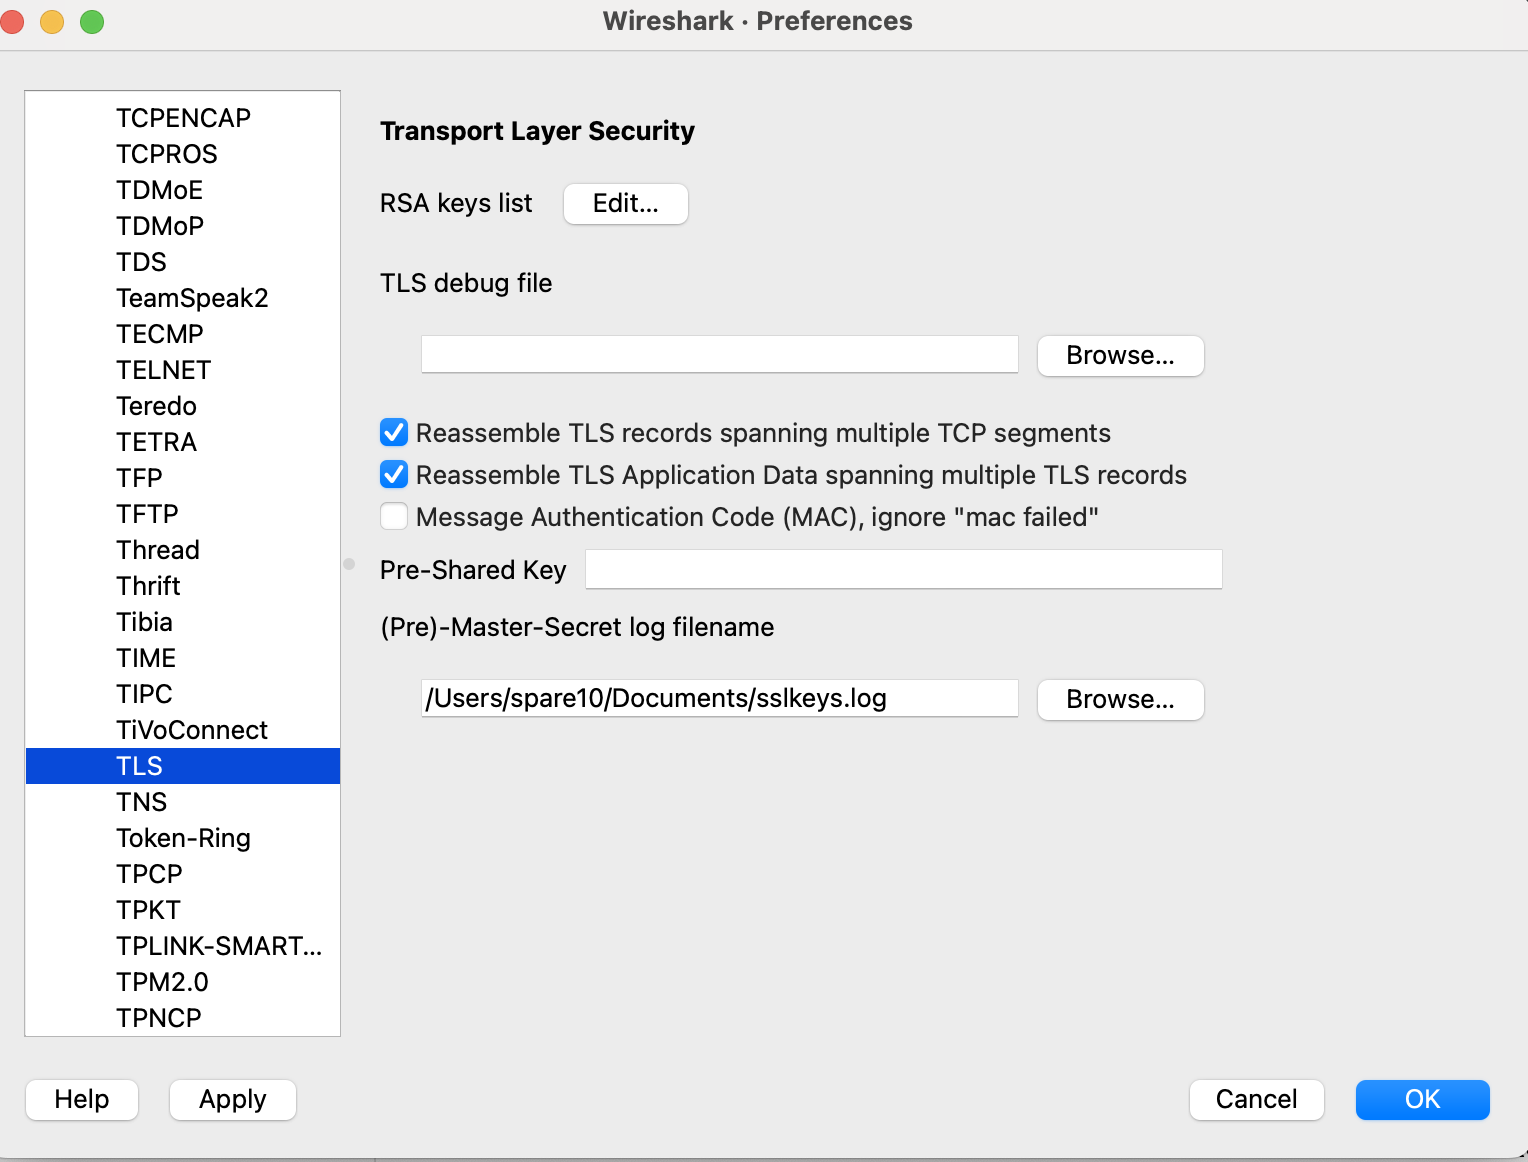Click into the Pre-Shared Key field
The height and width of the screenshot is (1162, 1528).
point(903,569)
